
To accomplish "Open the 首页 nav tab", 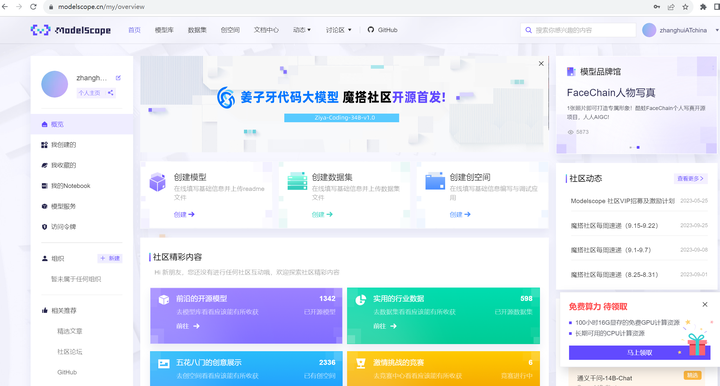I will [x=134, y=30].
